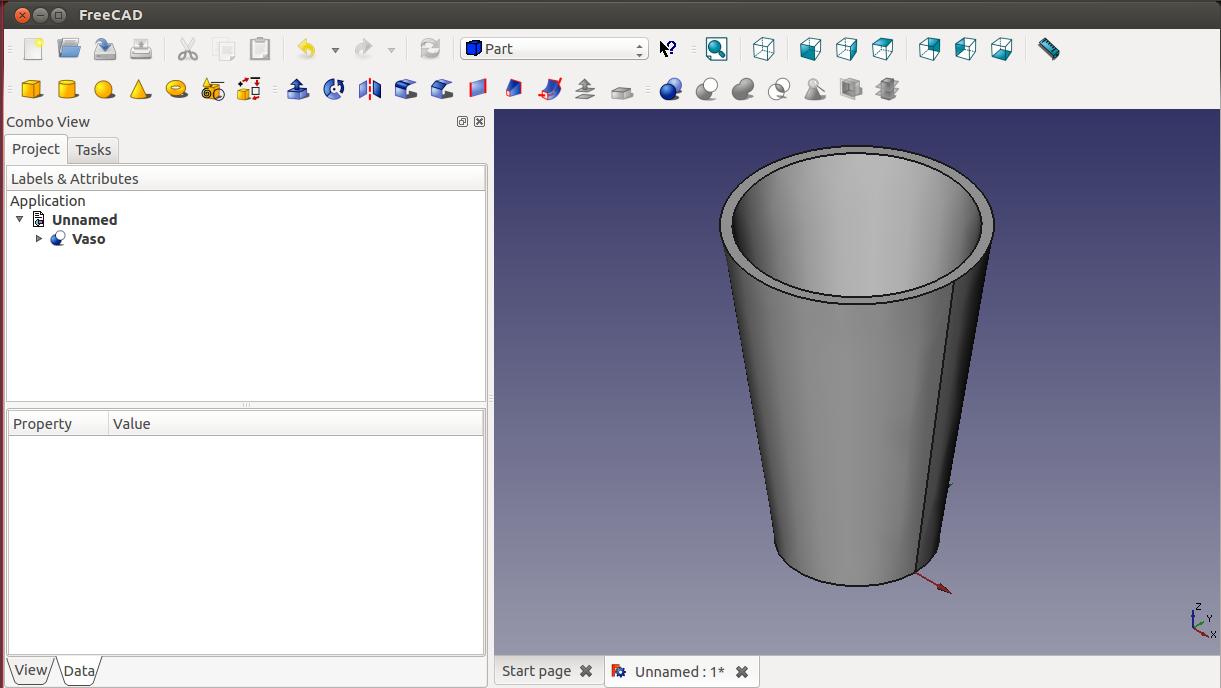Open the Start page tab
This screenshot has height=688, width=1221.
pos(536,671)
